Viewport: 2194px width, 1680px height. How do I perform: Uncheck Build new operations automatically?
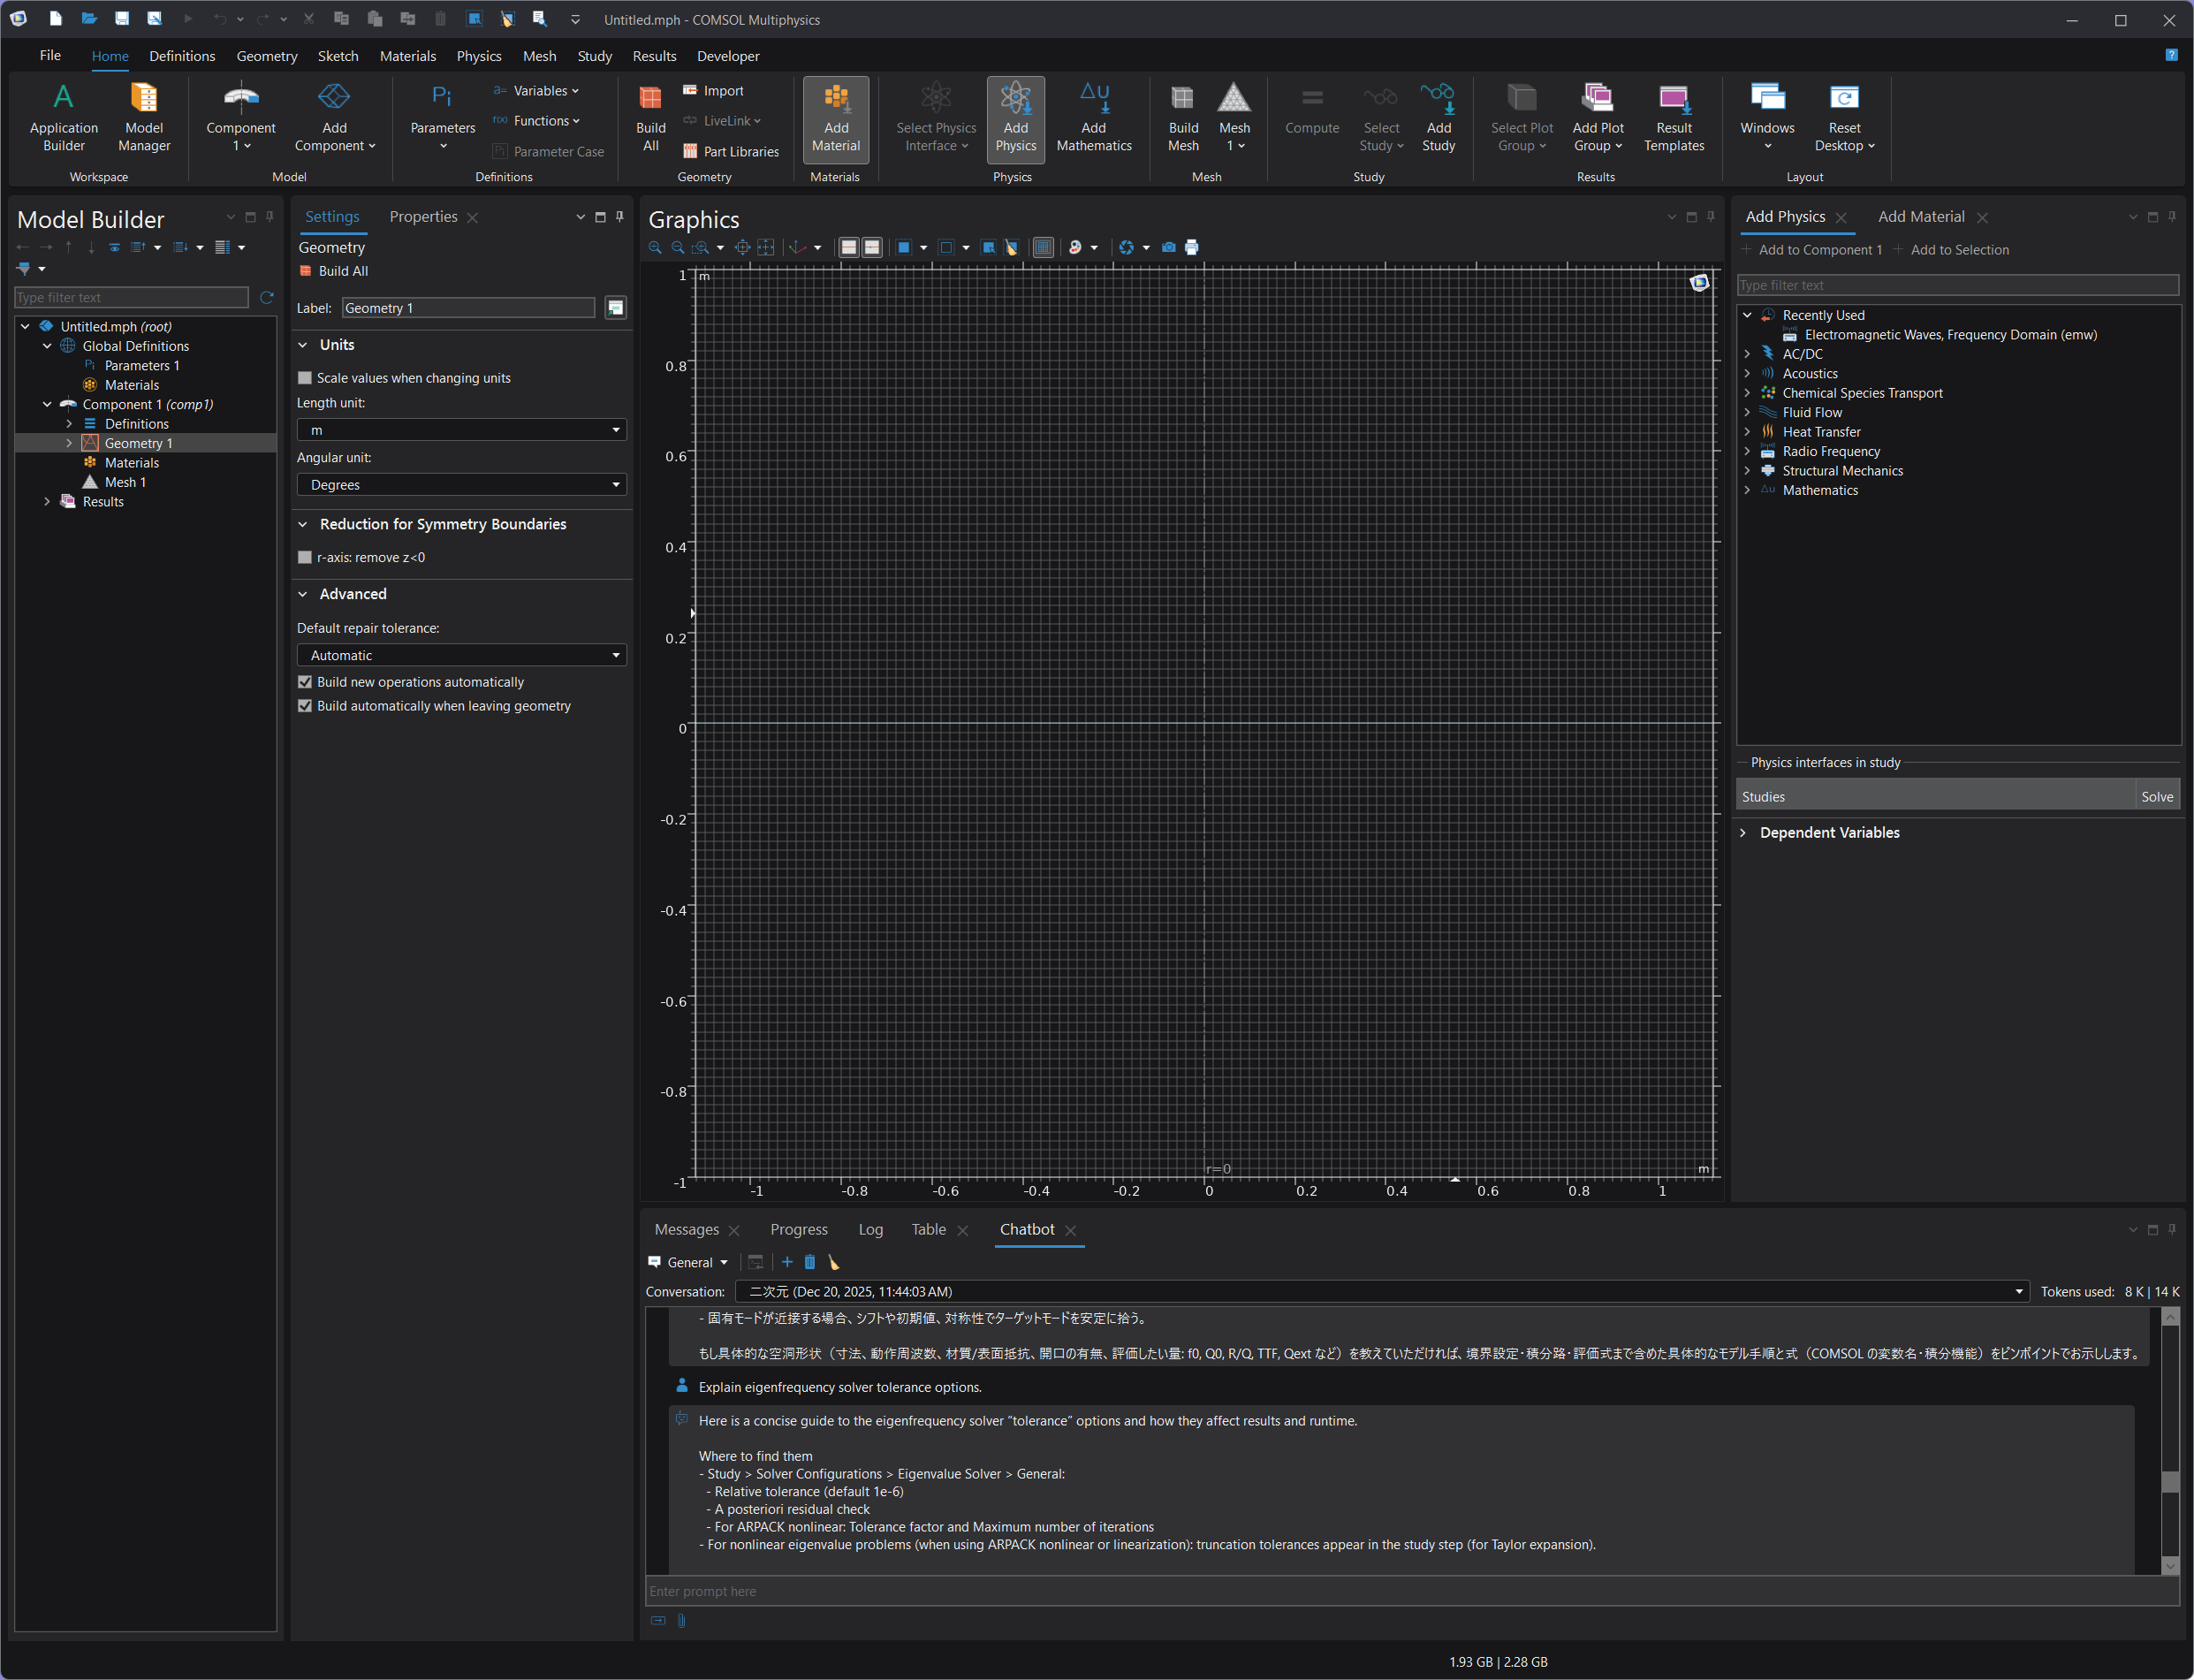305,682
